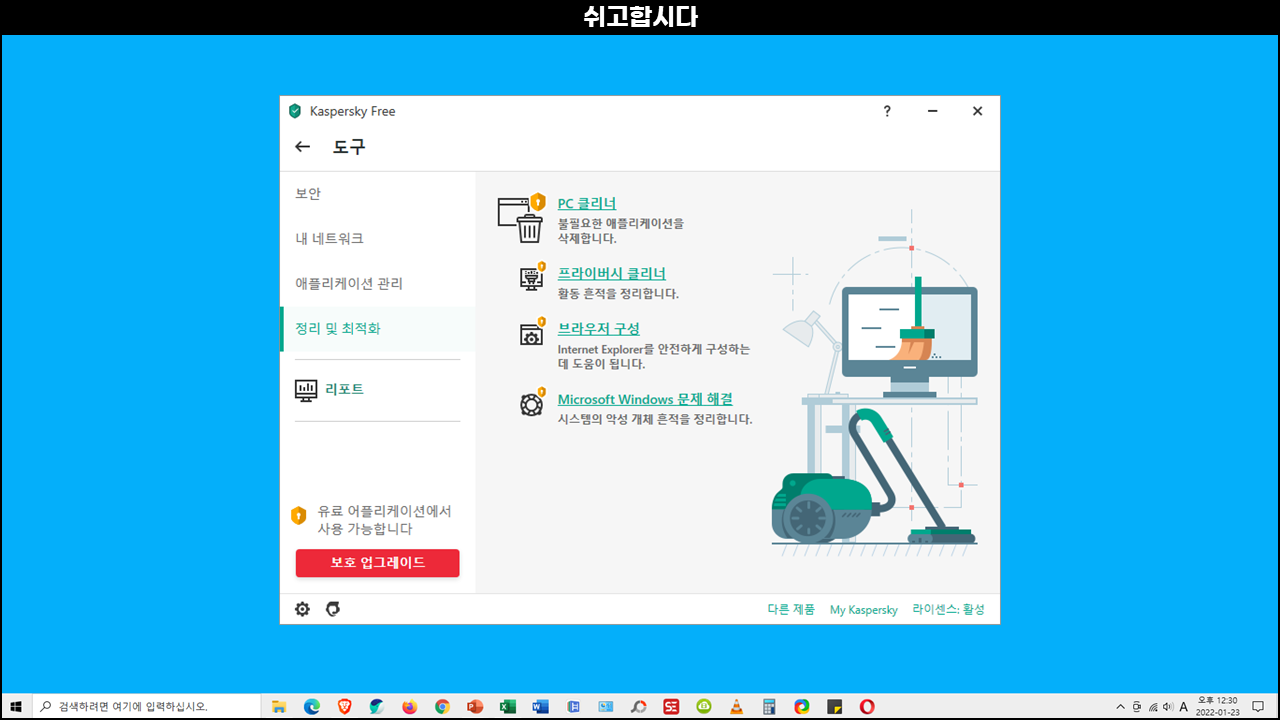1280x720 pixels.
Task: Click the 라이센스: 활성 link
Action: point(948,610)
